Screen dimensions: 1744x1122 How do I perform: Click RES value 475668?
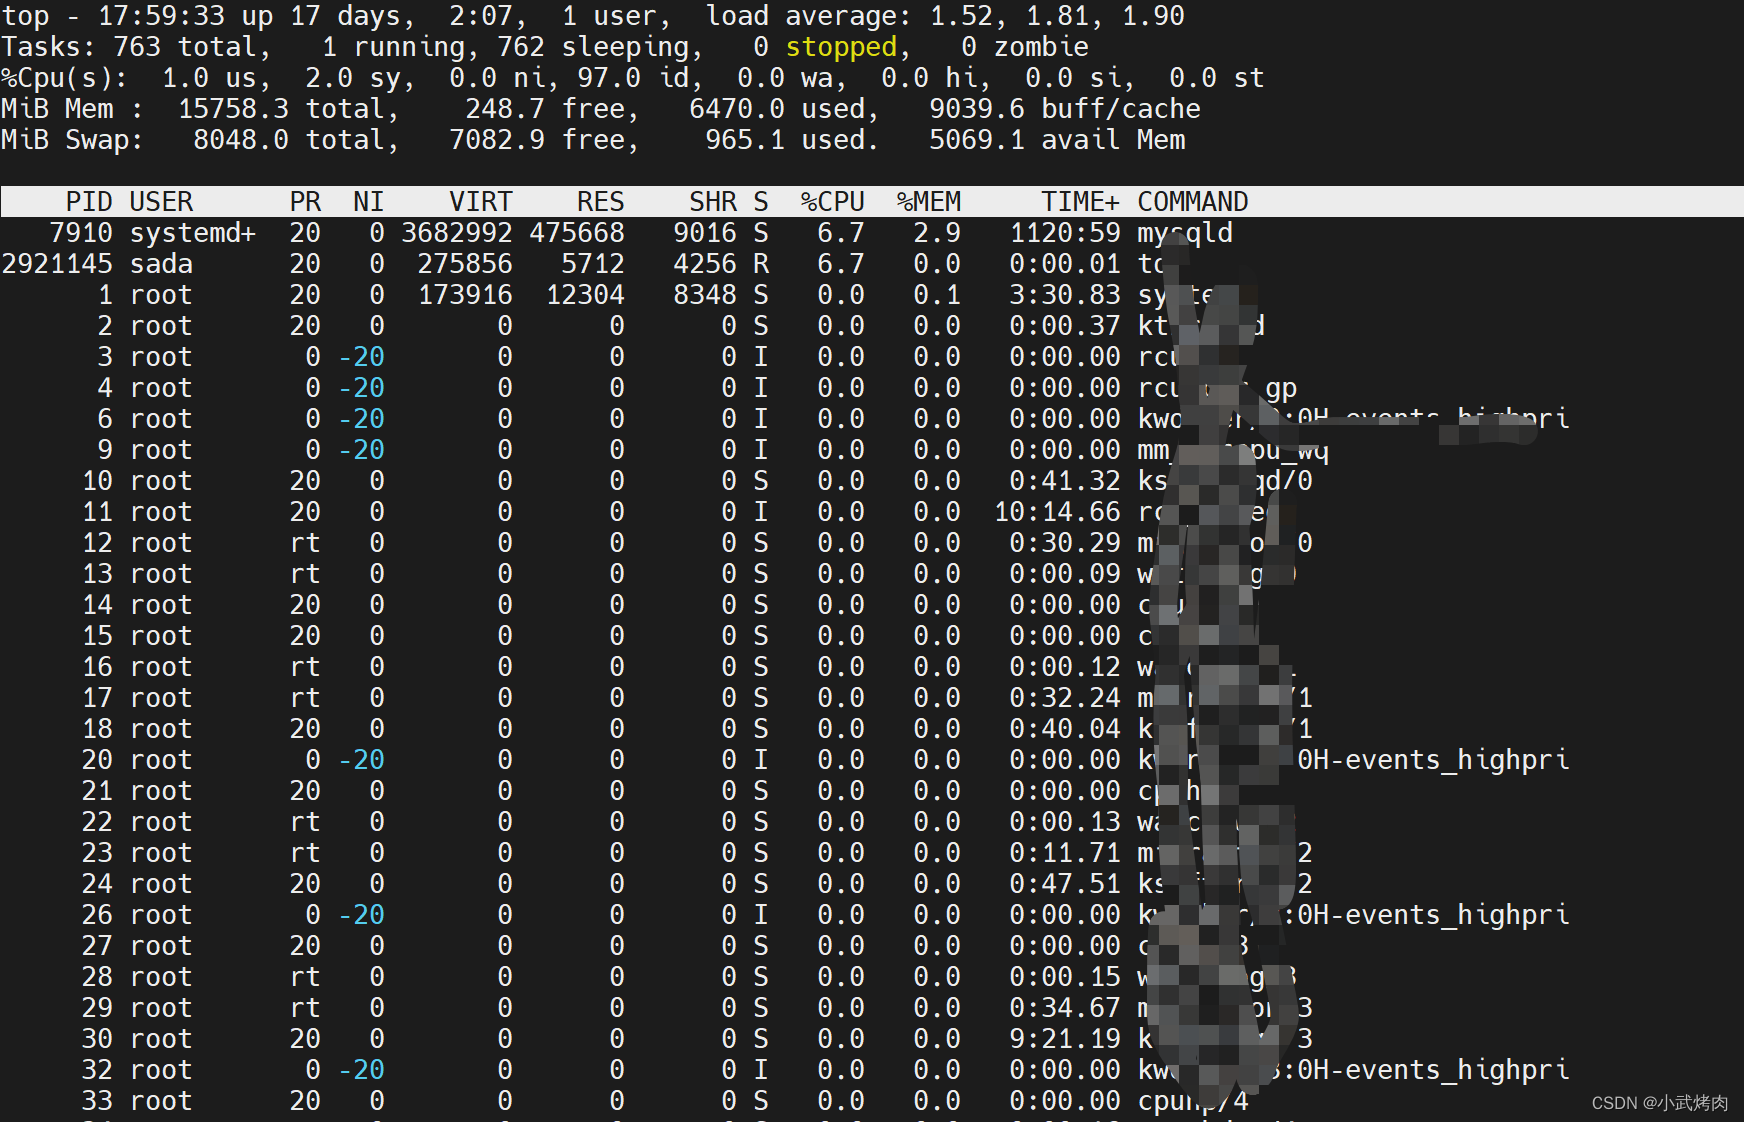577,233
